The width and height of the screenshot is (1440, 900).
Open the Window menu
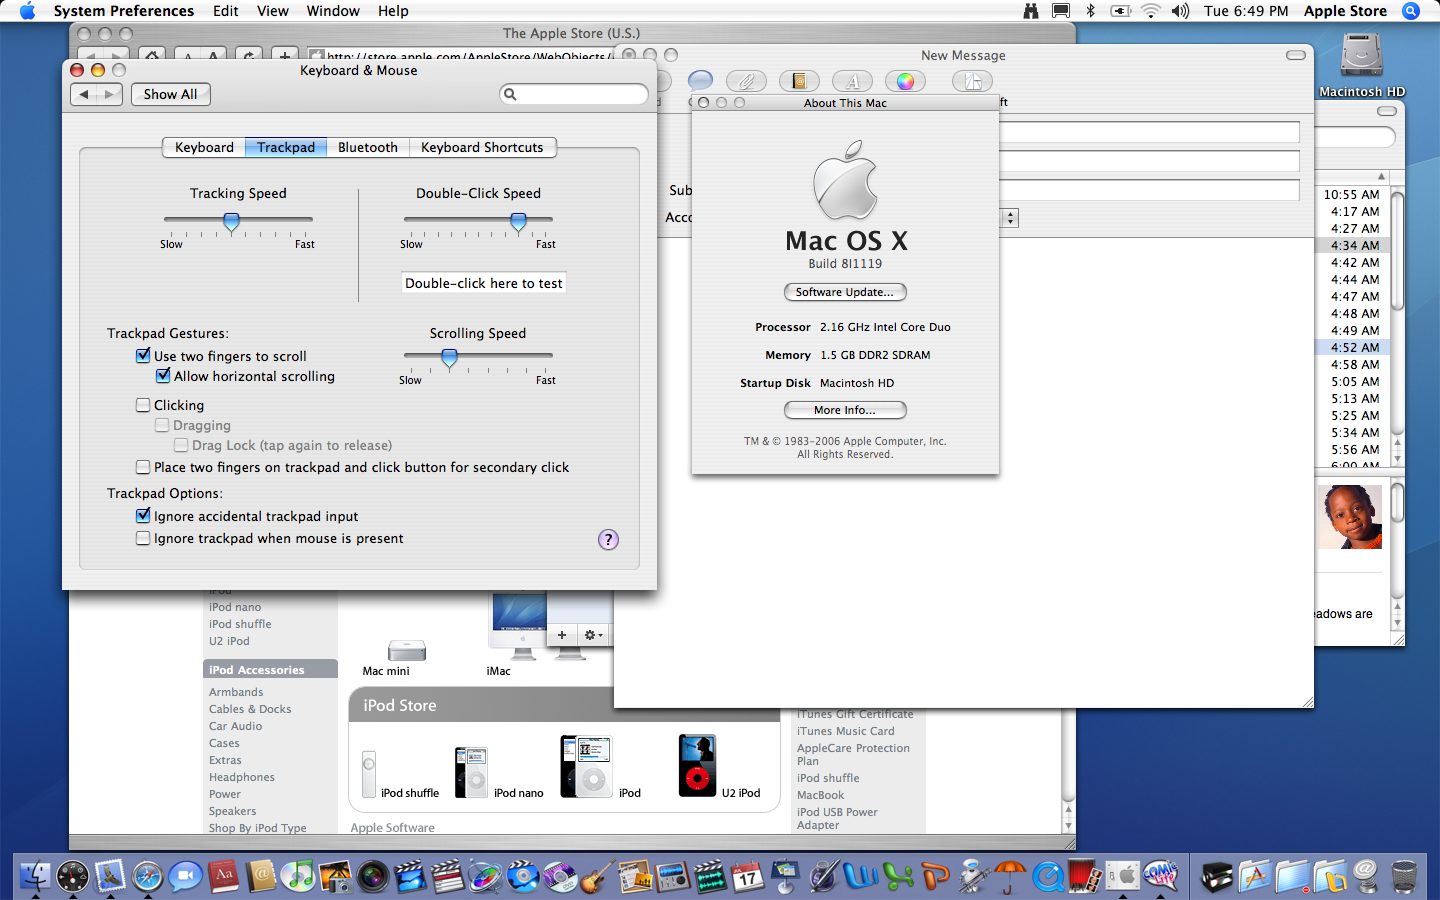click(333, 11)
